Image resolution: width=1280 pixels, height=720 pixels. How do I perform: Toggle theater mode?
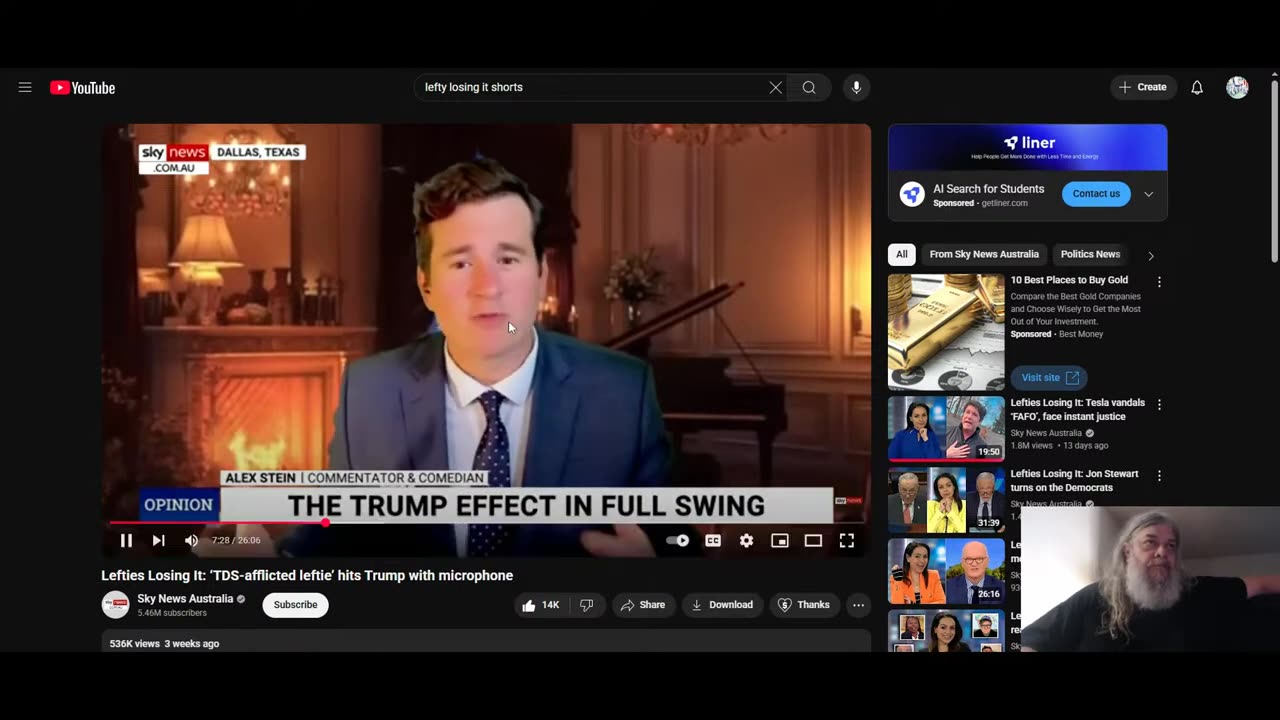pos(813,540)
